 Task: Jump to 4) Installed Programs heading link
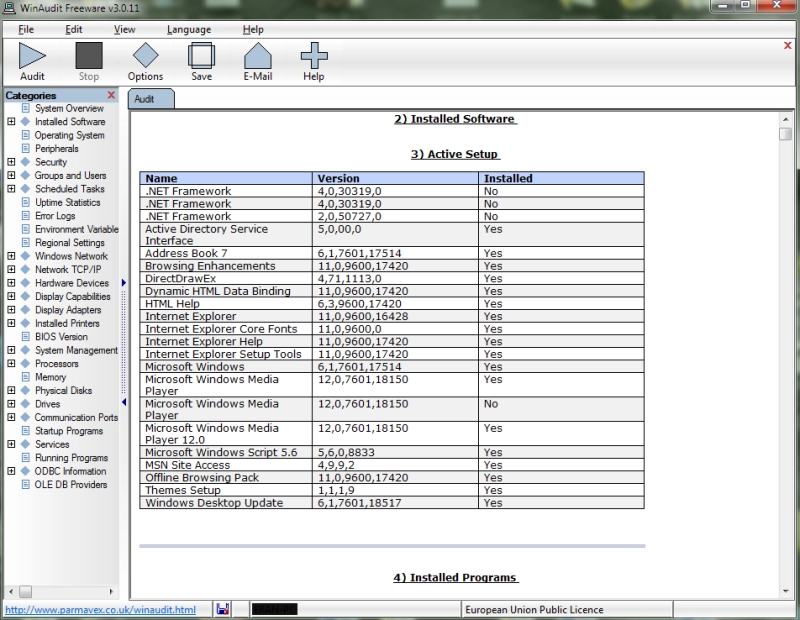click(455, 578)
